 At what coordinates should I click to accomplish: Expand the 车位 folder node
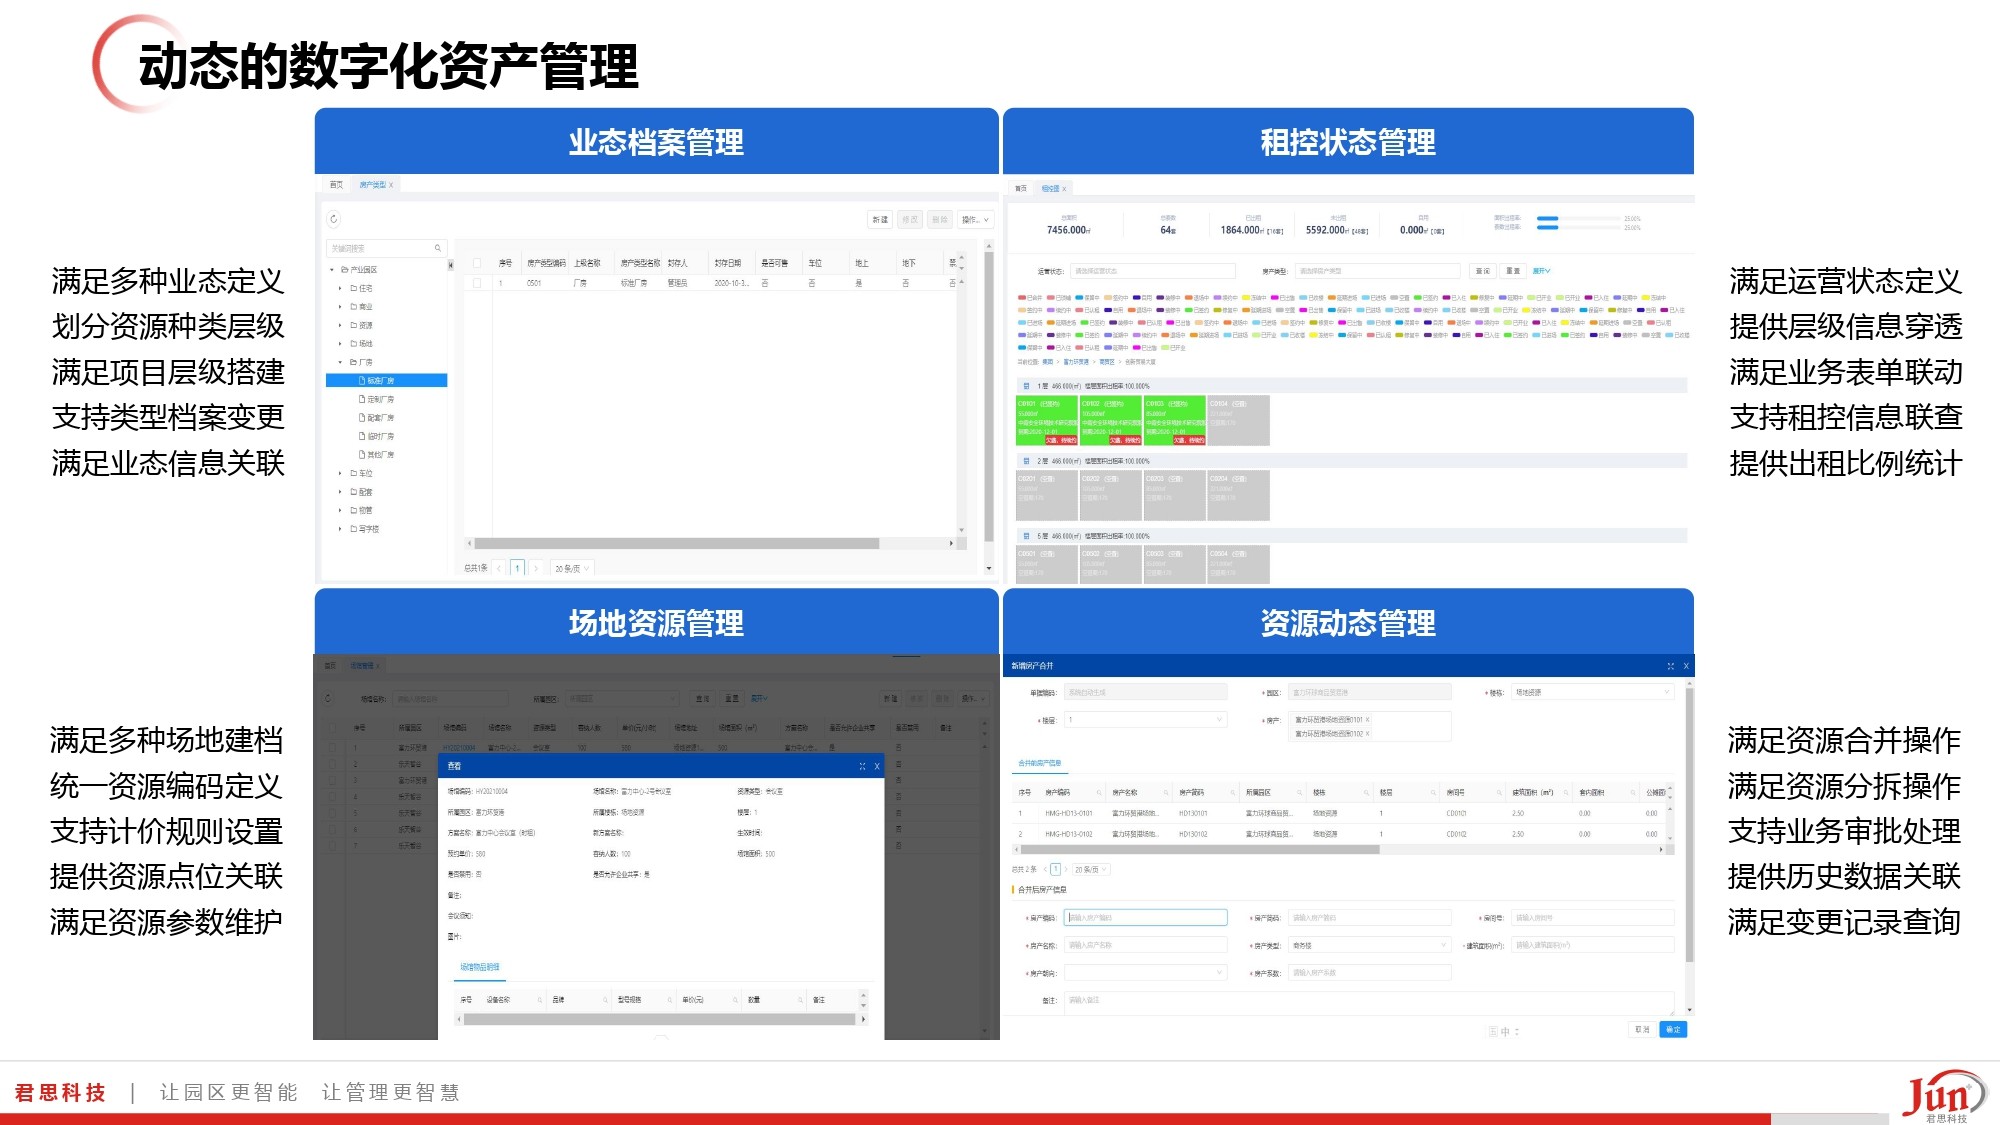tap(340, 473)
